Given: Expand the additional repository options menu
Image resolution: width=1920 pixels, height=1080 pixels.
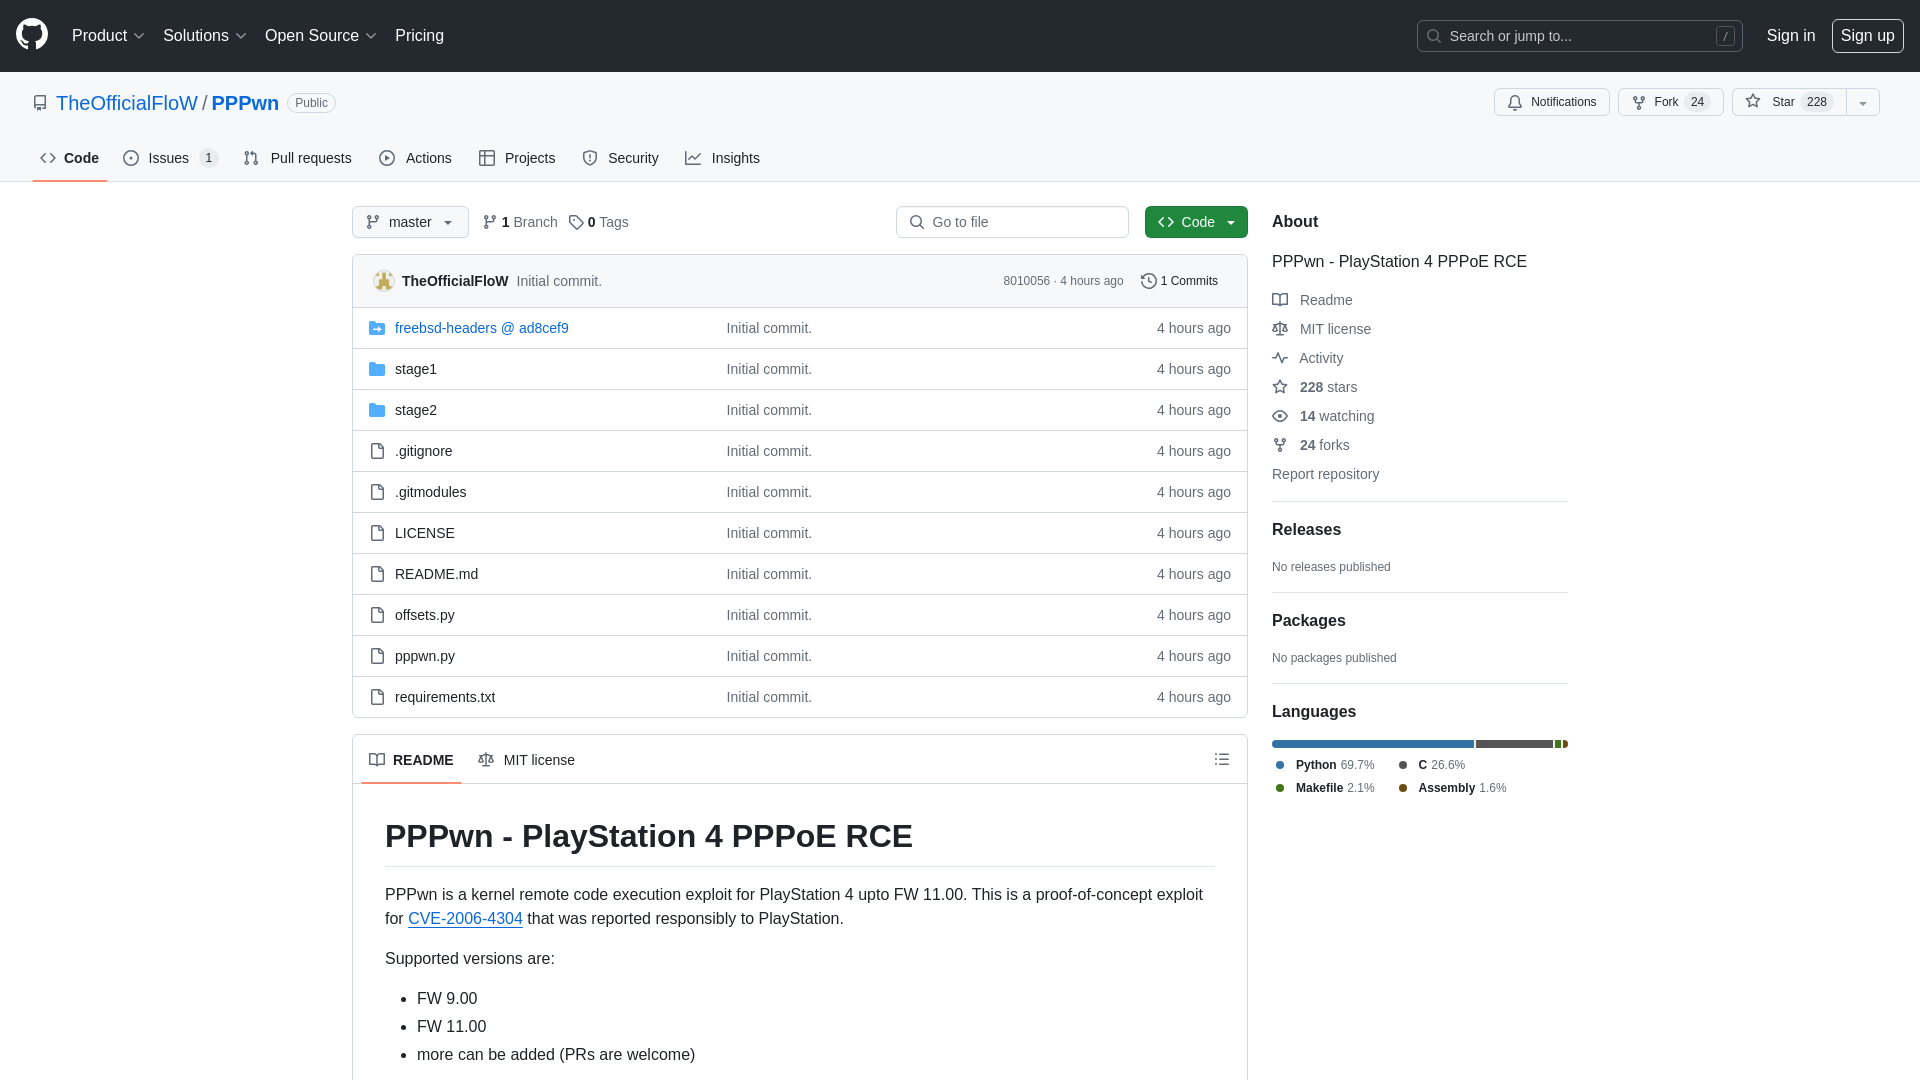Looking at the screenshot, I should point(1863,102).
